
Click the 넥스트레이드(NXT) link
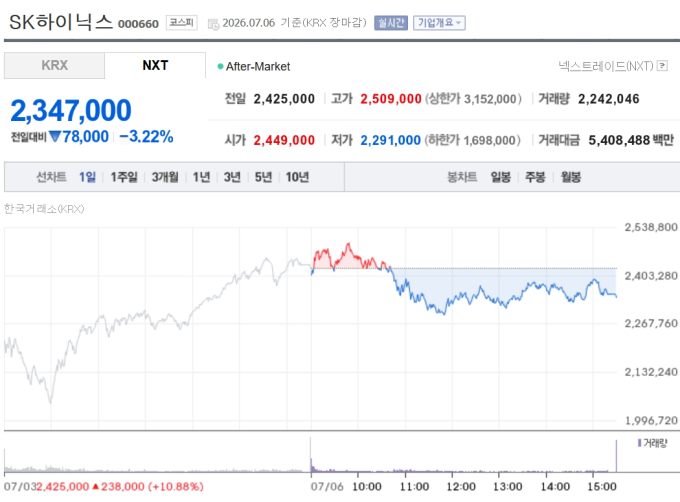click(x=606, y=66)
